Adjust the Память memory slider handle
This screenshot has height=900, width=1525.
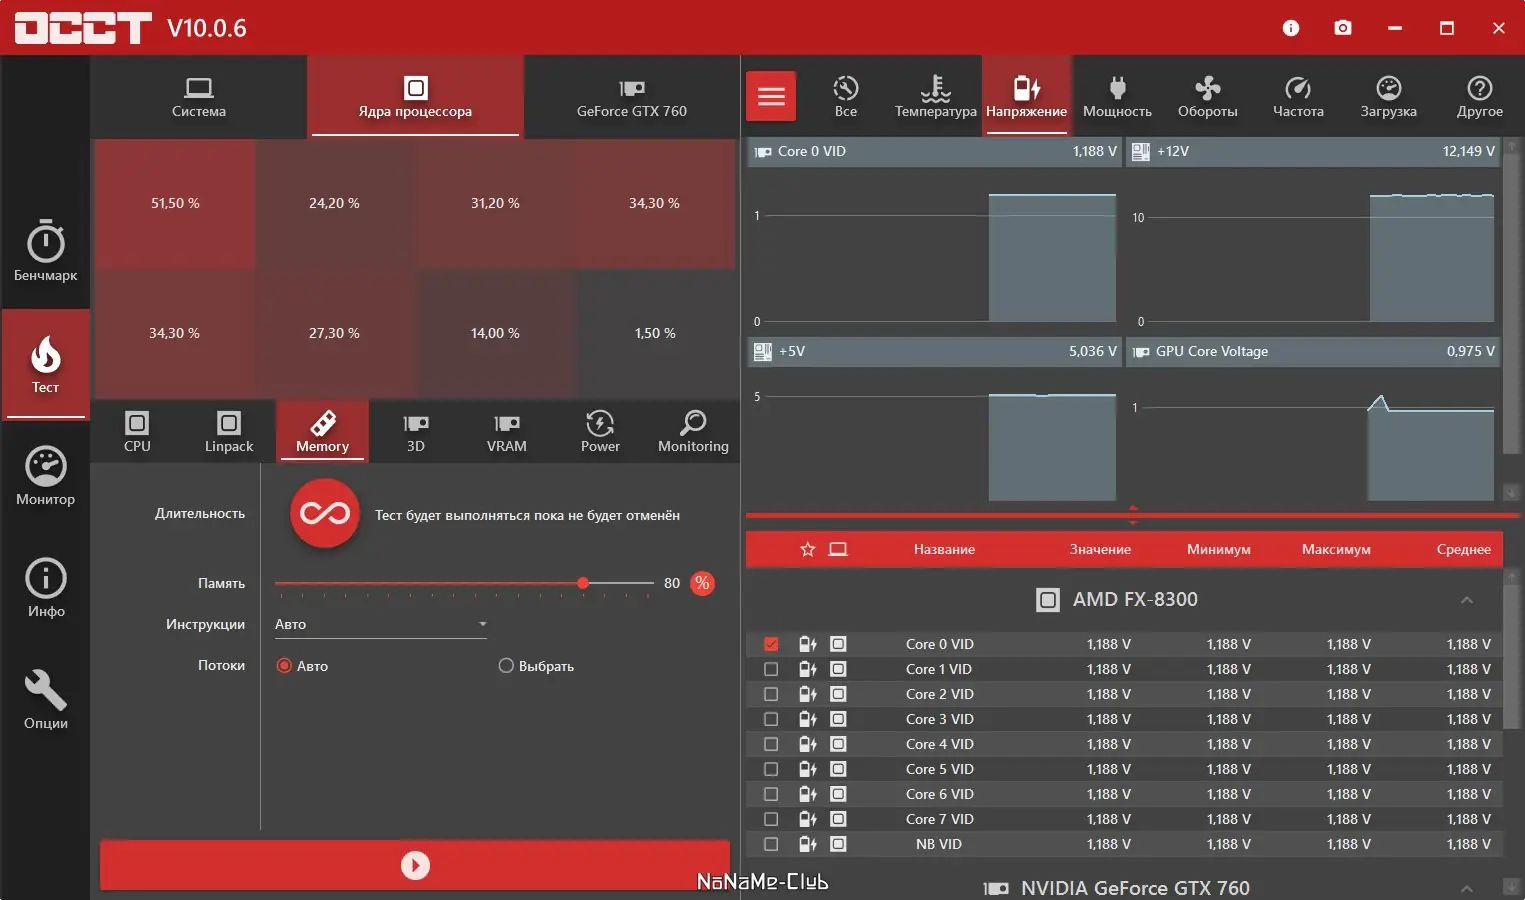583,583
